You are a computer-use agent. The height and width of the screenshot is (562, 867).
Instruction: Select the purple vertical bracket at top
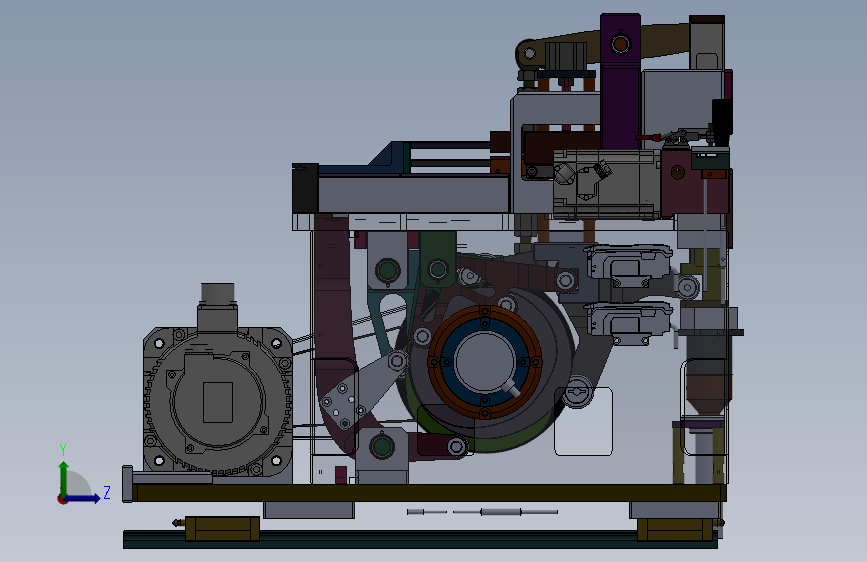coord(620,82)
